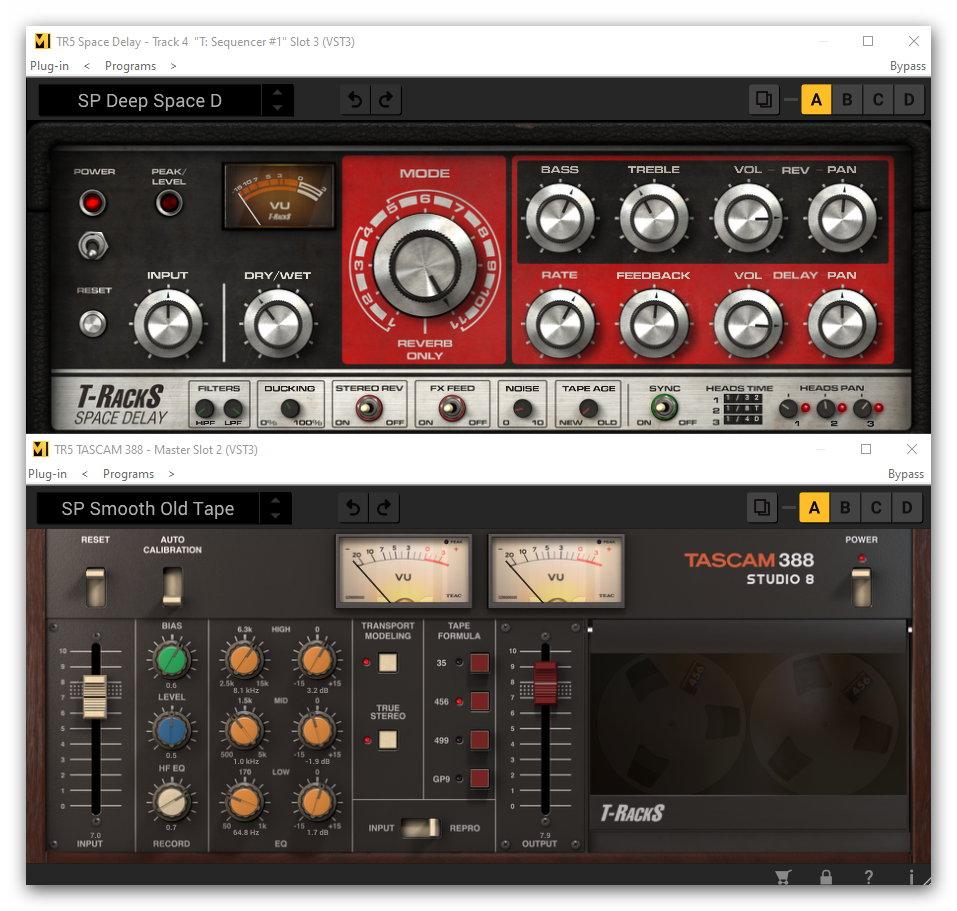Click the right TASCAM VU meter
The image size is (957, 911).
pyautogui.click(x=556, y=571)
